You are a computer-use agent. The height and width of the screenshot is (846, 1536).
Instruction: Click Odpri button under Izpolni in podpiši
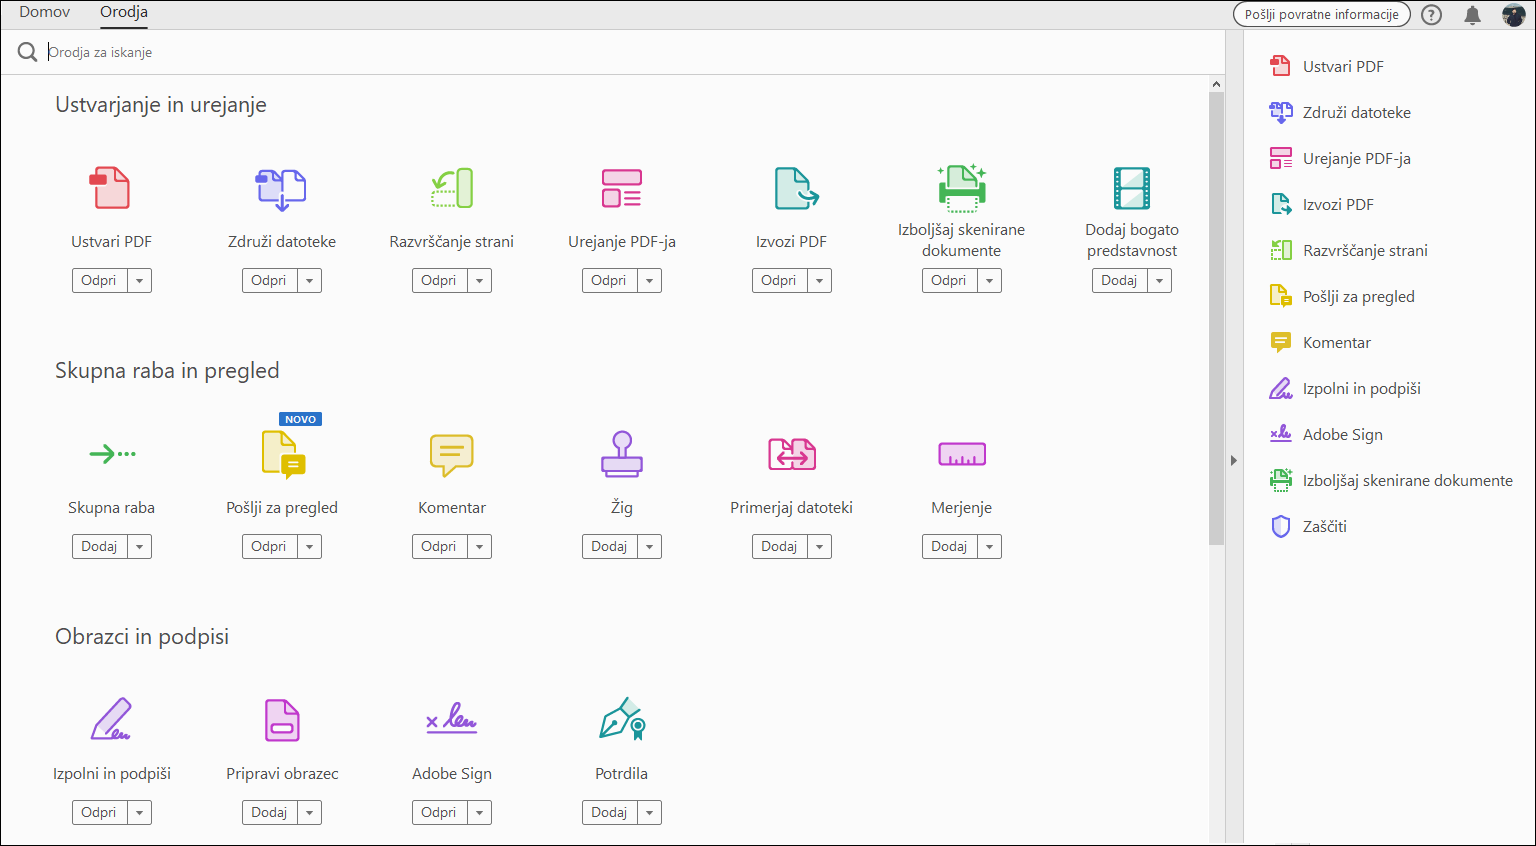pyautogui.click(x=100, y=813)
